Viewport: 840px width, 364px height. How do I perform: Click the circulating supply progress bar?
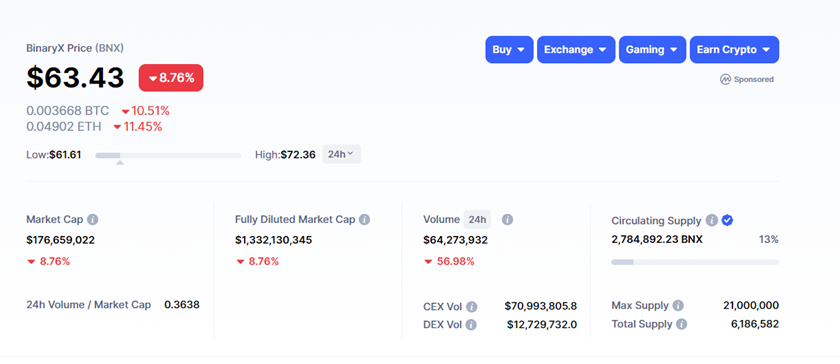695,262
